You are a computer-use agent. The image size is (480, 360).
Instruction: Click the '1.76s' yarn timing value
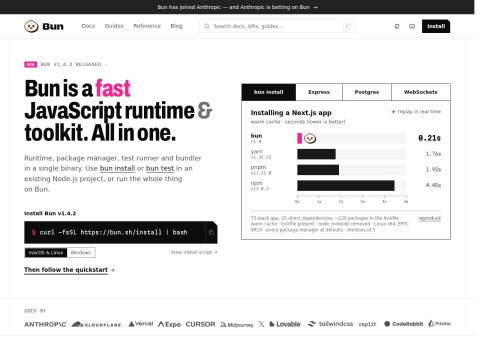(433, 154)
